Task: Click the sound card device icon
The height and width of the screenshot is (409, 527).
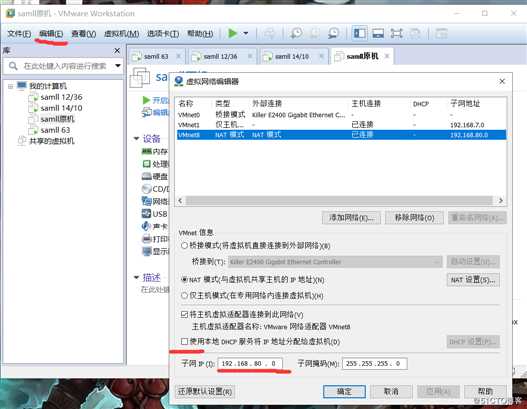Action: tap(147, 226)
